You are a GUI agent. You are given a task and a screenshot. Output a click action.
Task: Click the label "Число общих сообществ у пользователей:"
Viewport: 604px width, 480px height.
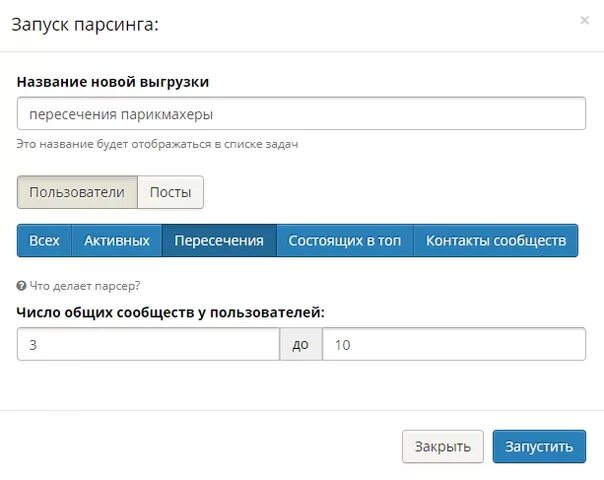pos(170,312)
